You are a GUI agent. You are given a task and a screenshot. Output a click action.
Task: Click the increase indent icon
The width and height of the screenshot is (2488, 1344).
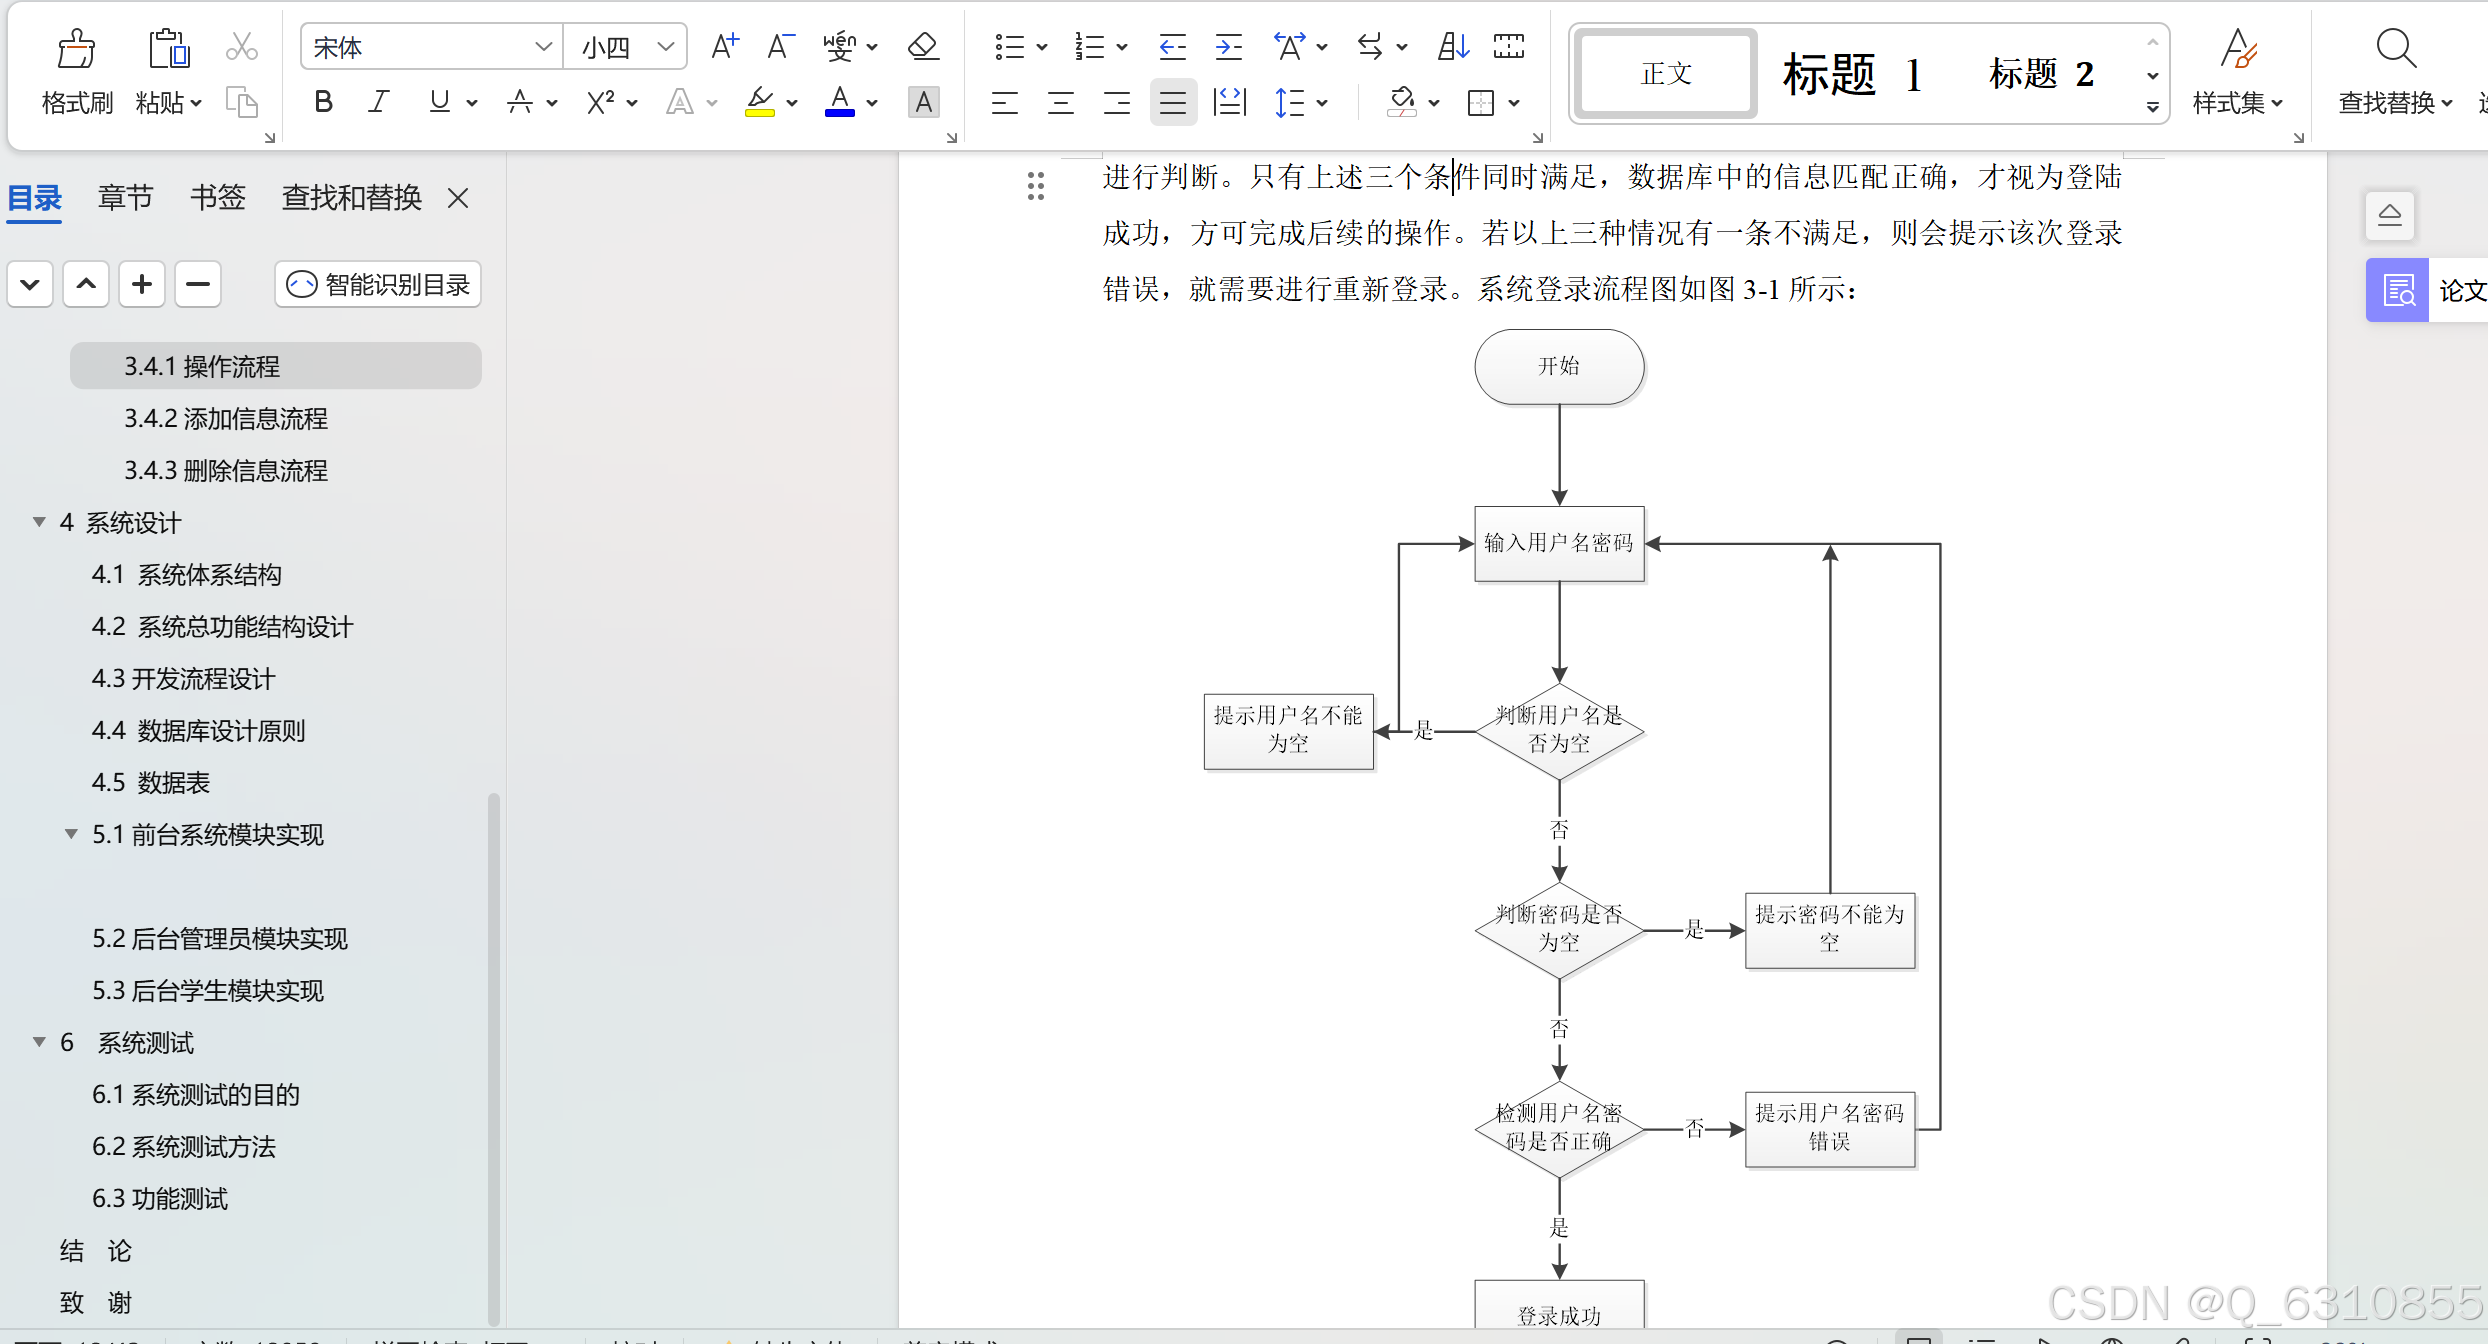click(x=1228, y=46)
